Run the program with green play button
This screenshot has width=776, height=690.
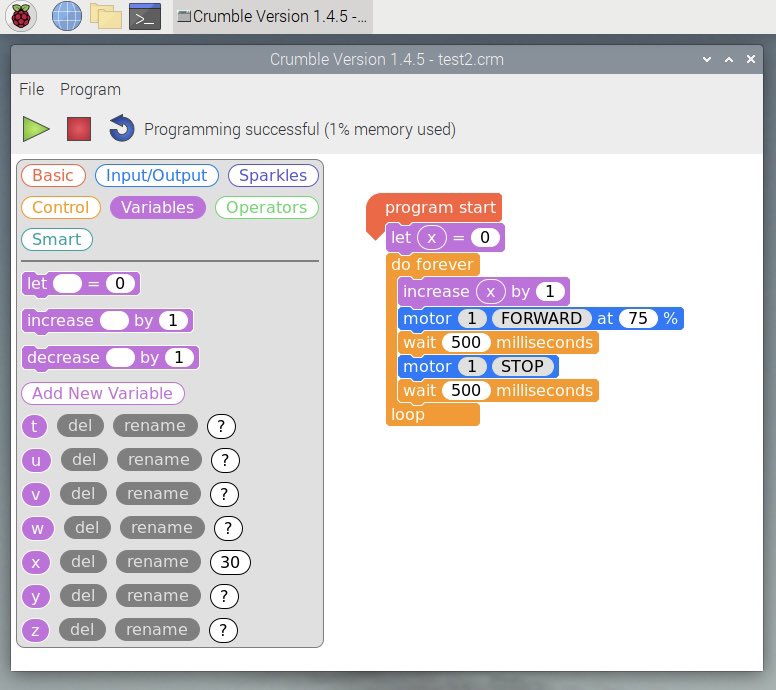pos(36,129)
